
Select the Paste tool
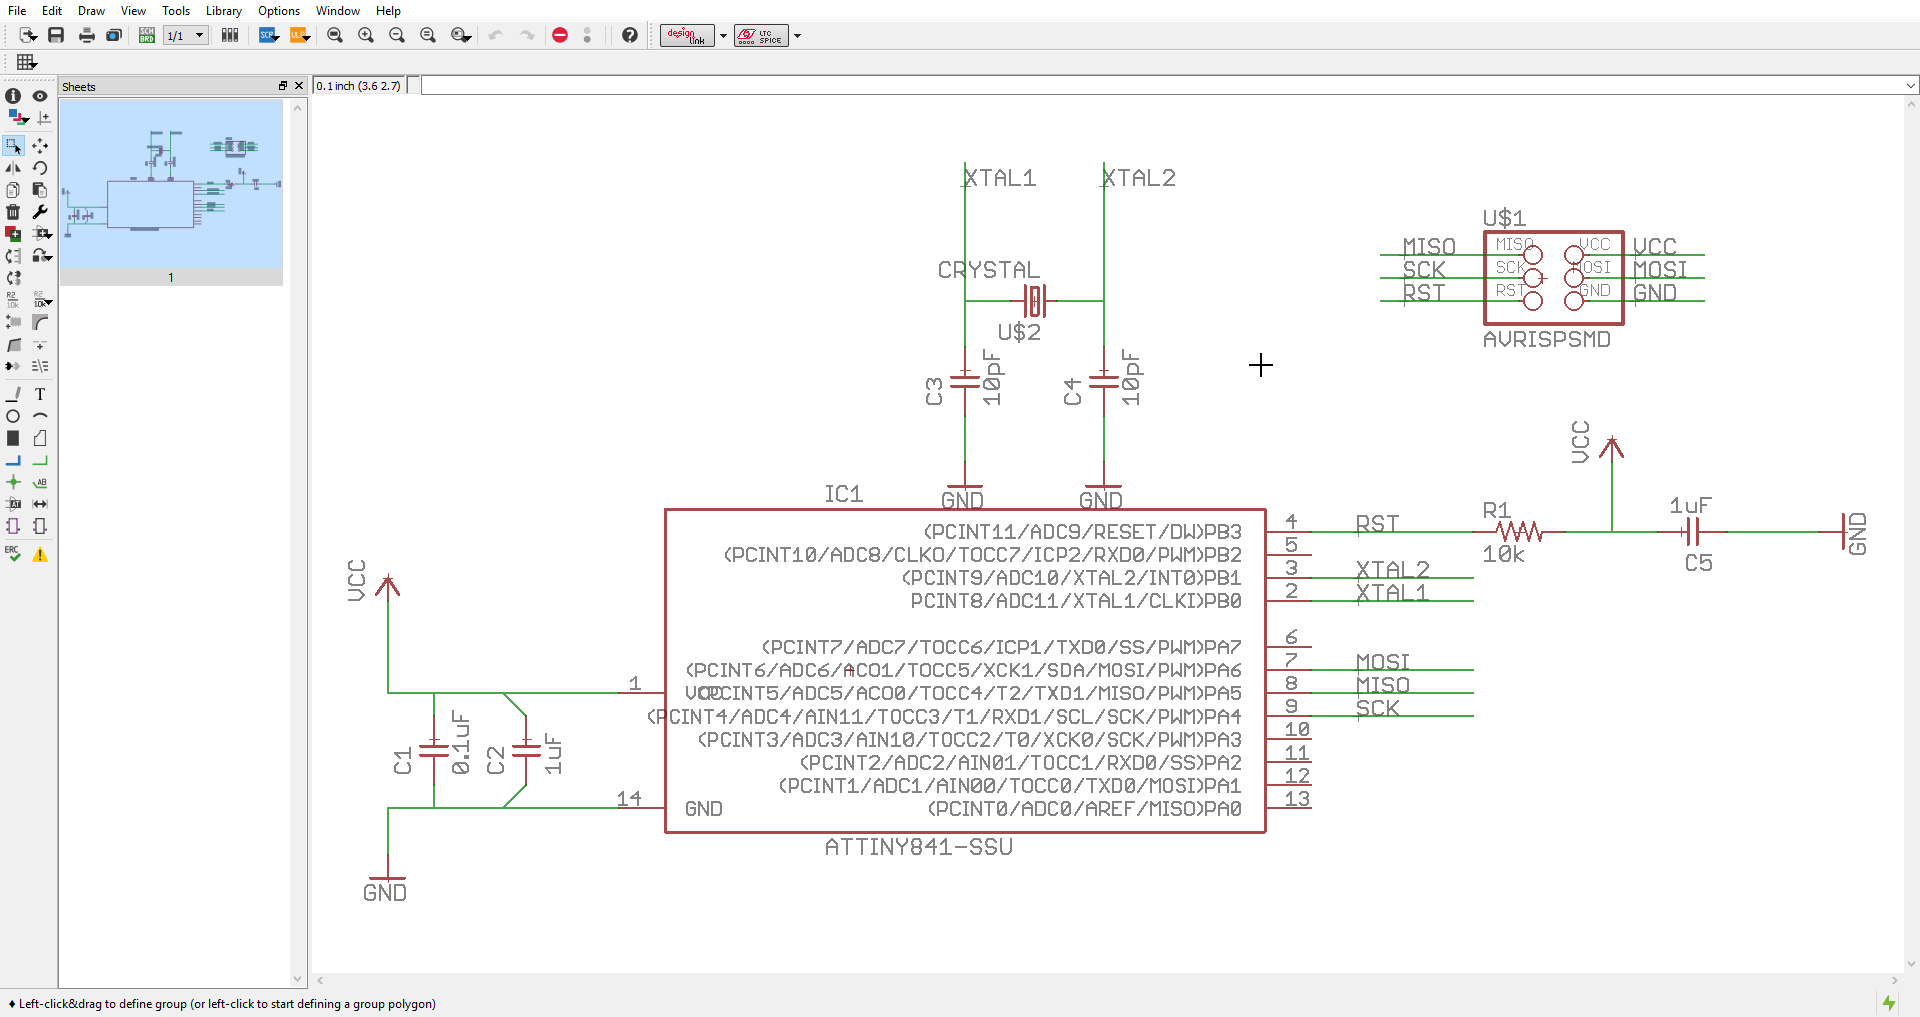tap(40, 190)
